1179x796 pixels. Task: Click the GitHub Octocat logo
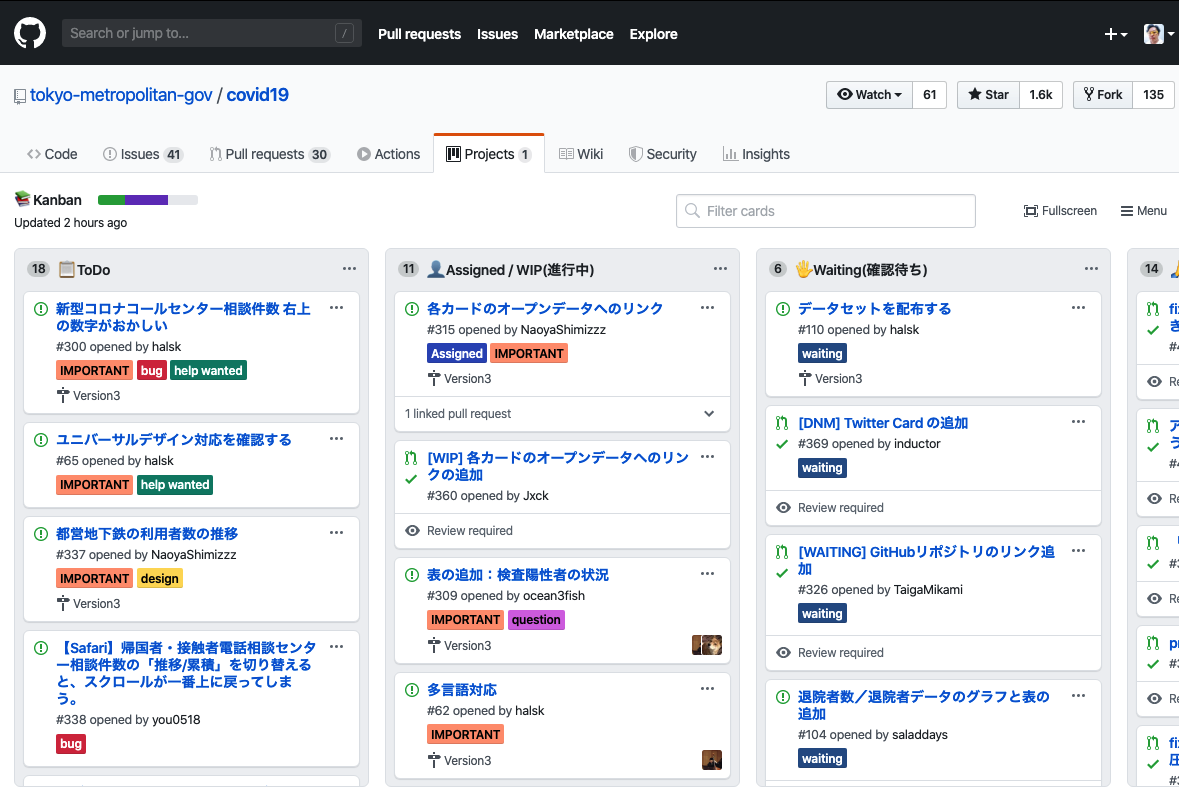[30, 33]
